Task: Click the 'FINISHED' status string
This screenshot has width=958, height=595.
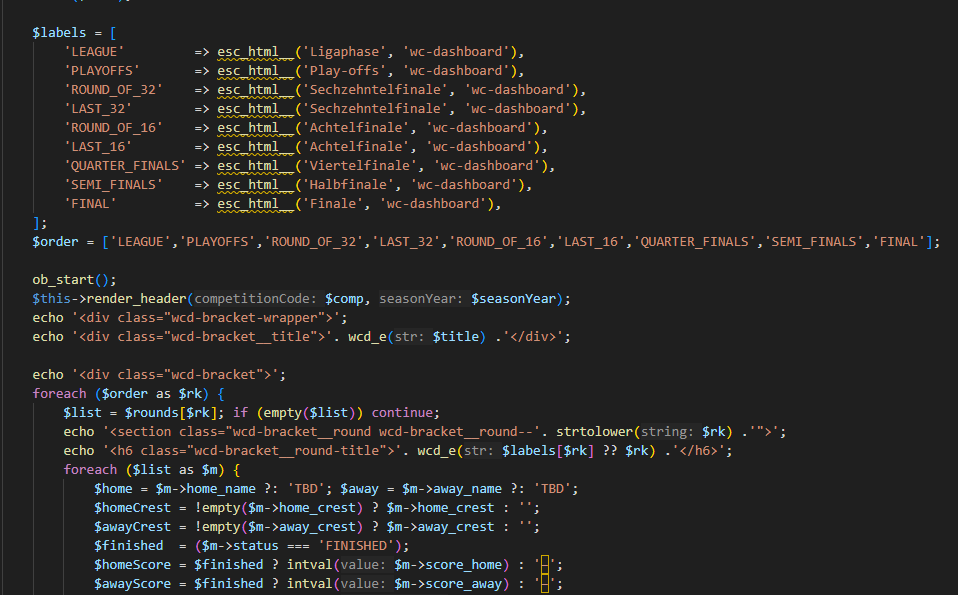Action: click(x=355, y=545)
